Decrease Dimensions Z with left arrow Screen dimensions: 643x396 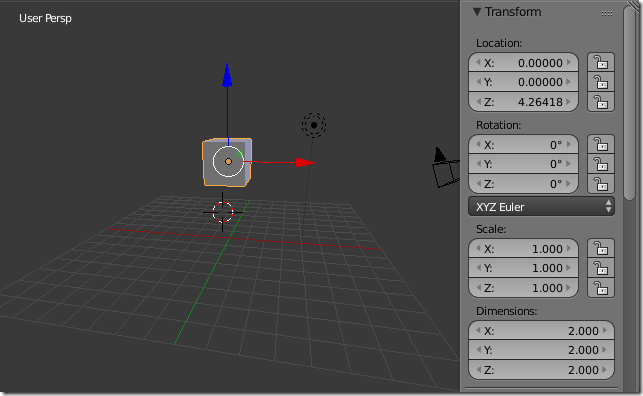pos(478,369)
